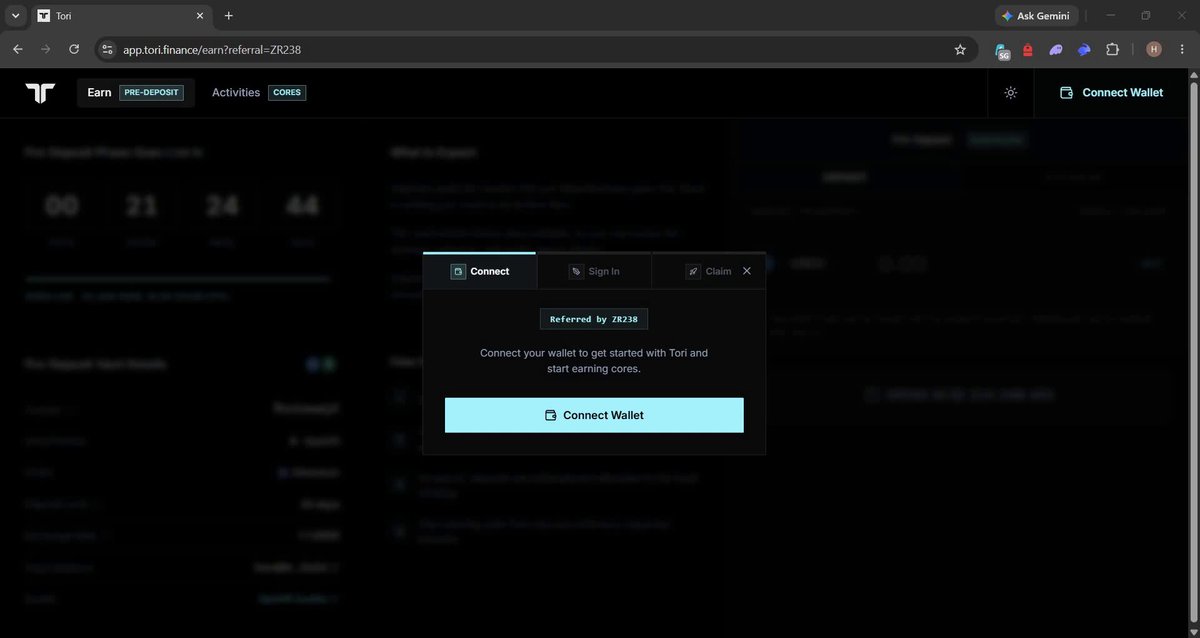Close the Tori browser tab
This screenshot has height=638, width=1200.
(200, 16)
